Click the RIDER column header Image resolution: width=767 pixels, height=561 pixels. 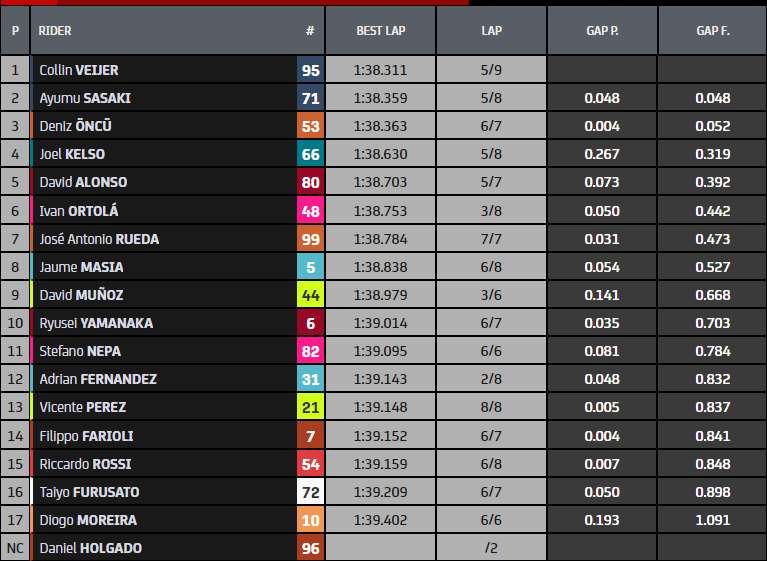coord(55,31)
